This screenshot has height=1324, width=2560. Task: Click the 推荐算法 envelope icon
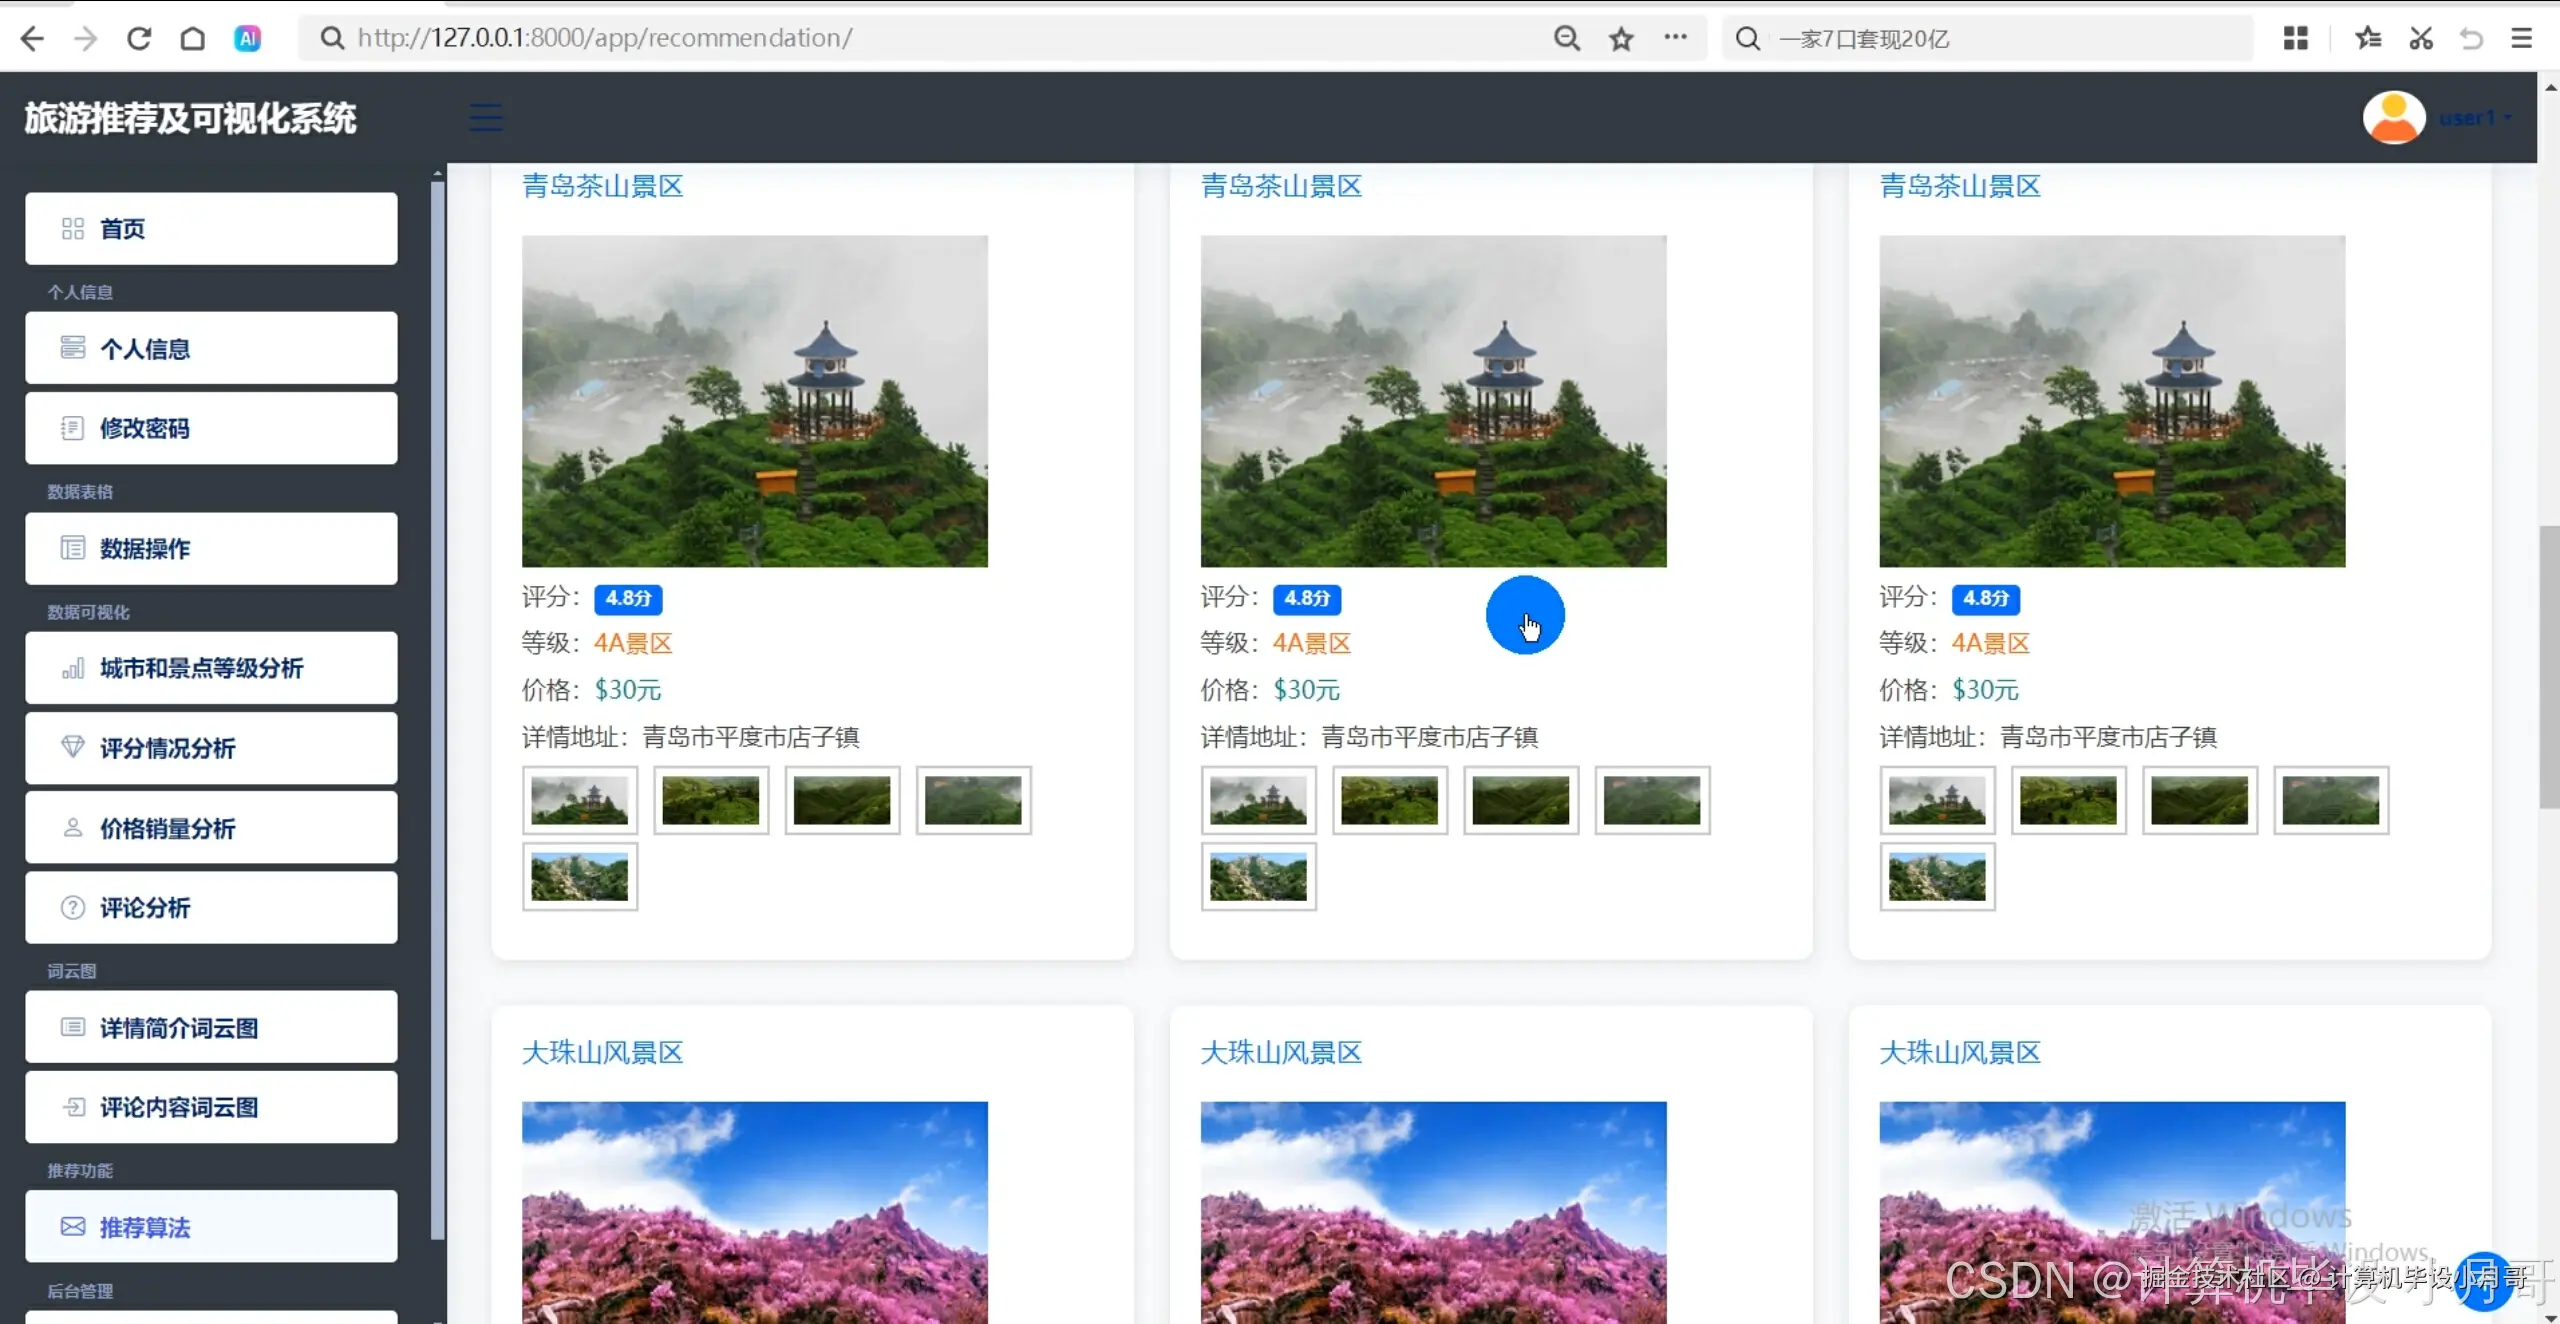[71, 1227]
